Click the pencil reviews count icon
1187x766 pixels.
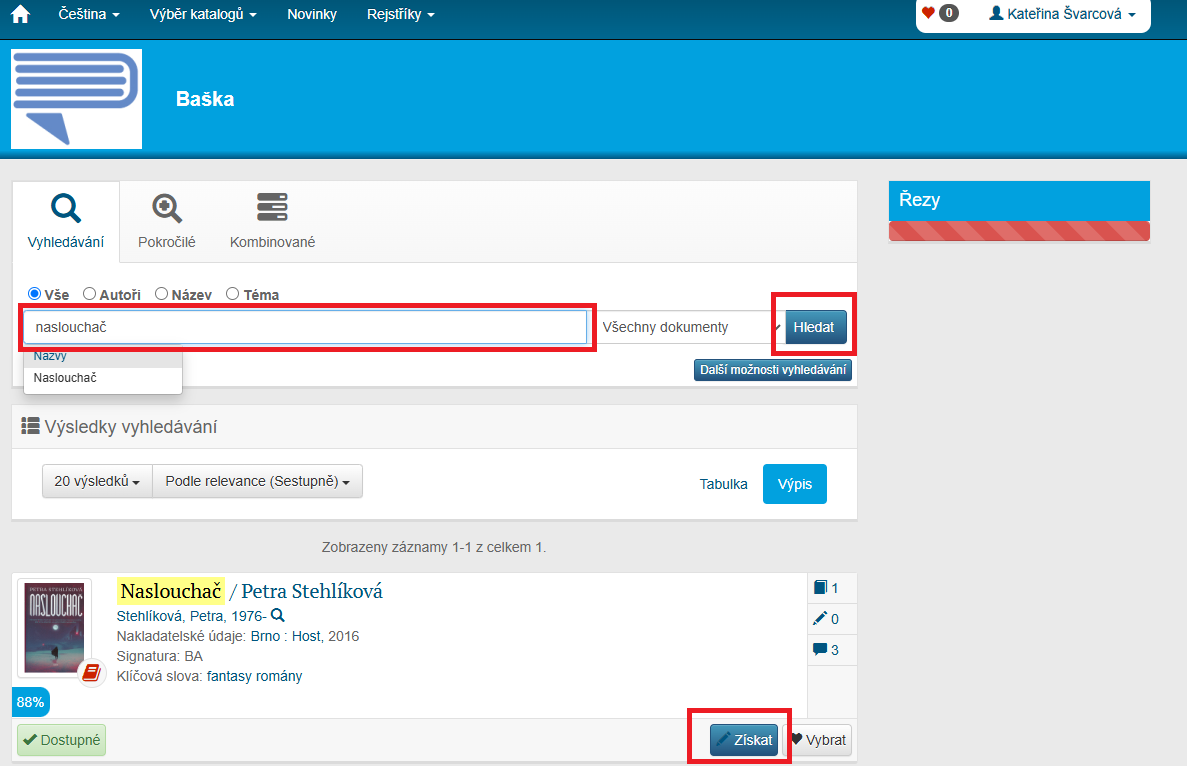[825, 619]
